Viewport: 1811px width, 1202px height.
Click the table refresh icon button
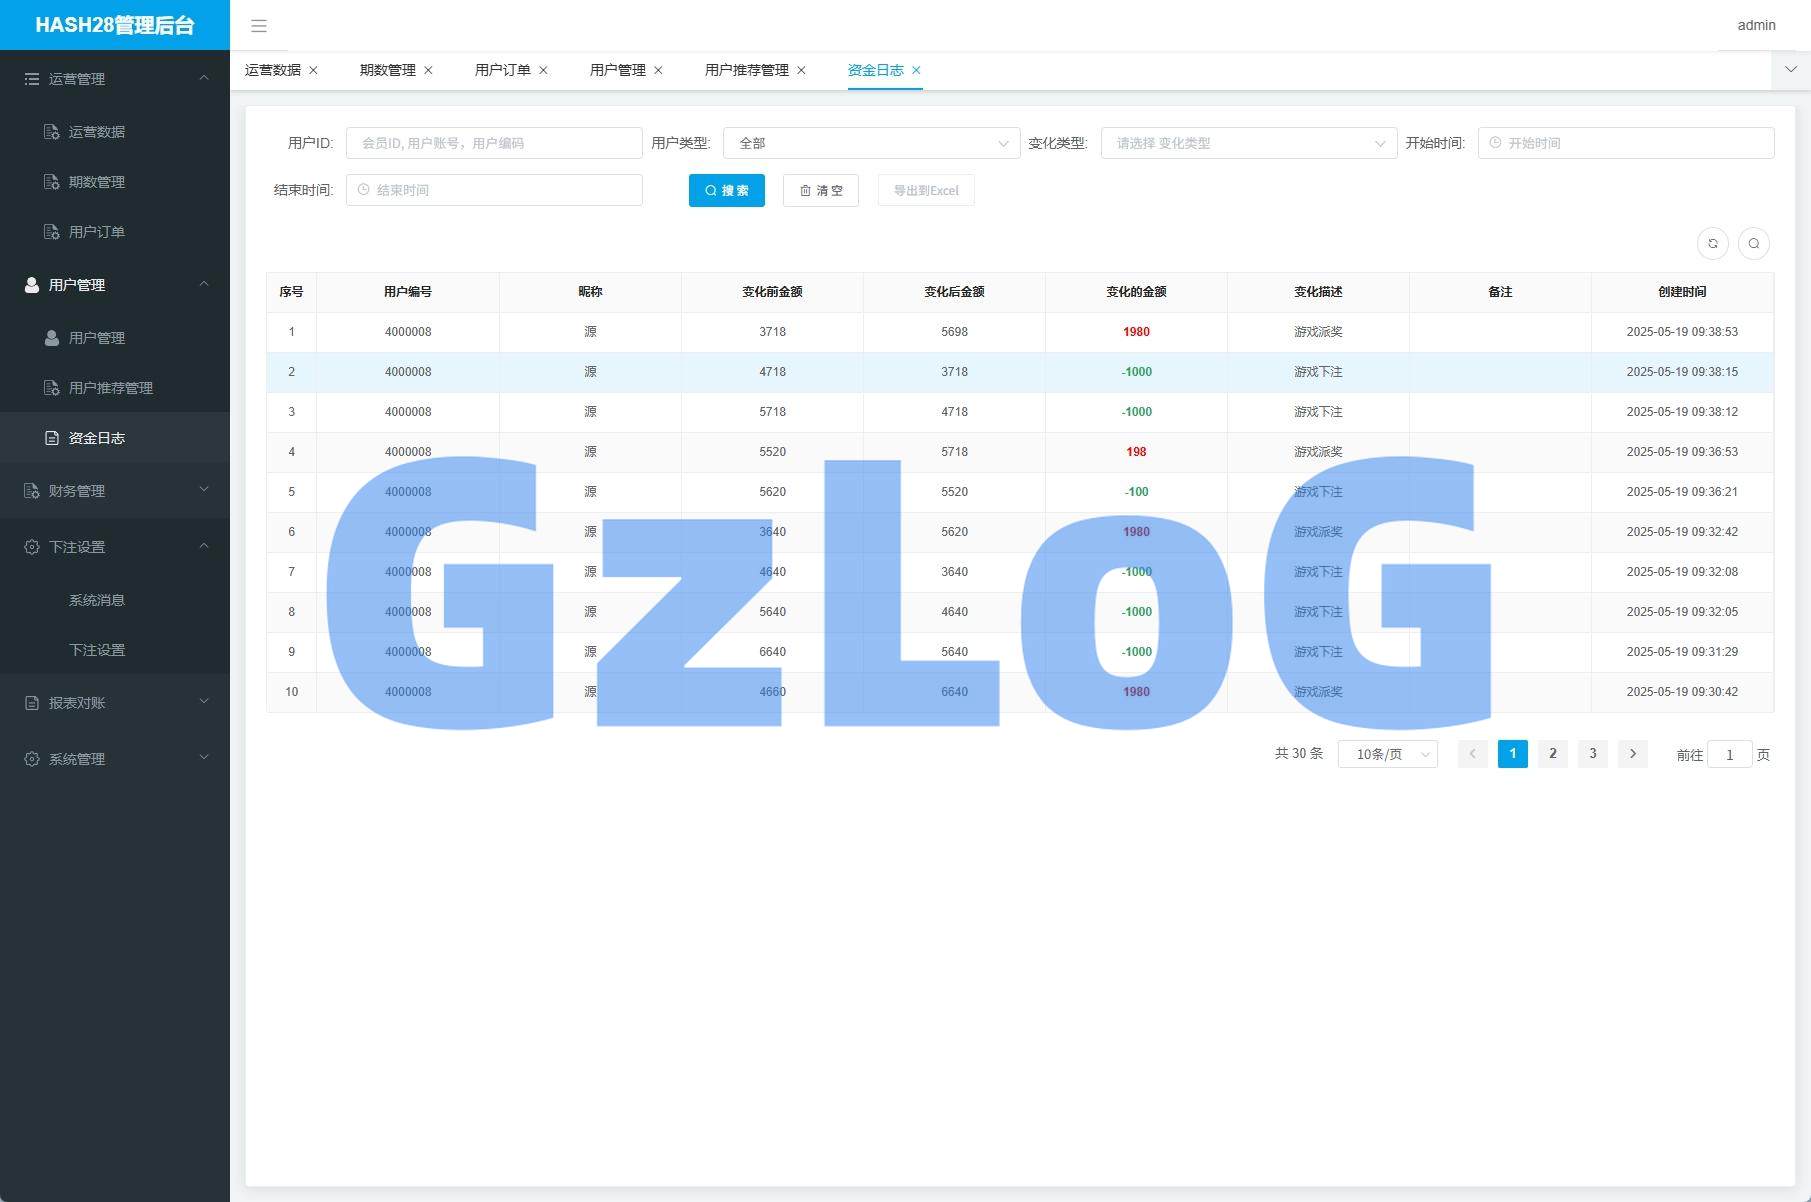(1713, 243)
